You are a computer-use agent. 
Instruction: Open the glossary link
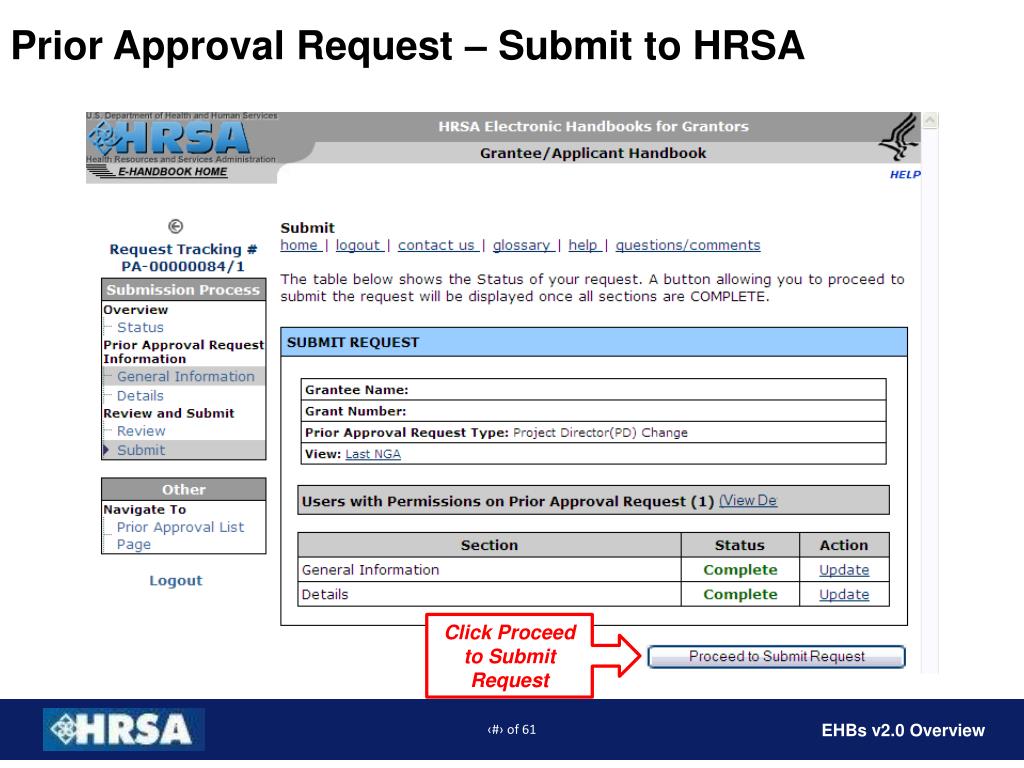tap(522, 245)
